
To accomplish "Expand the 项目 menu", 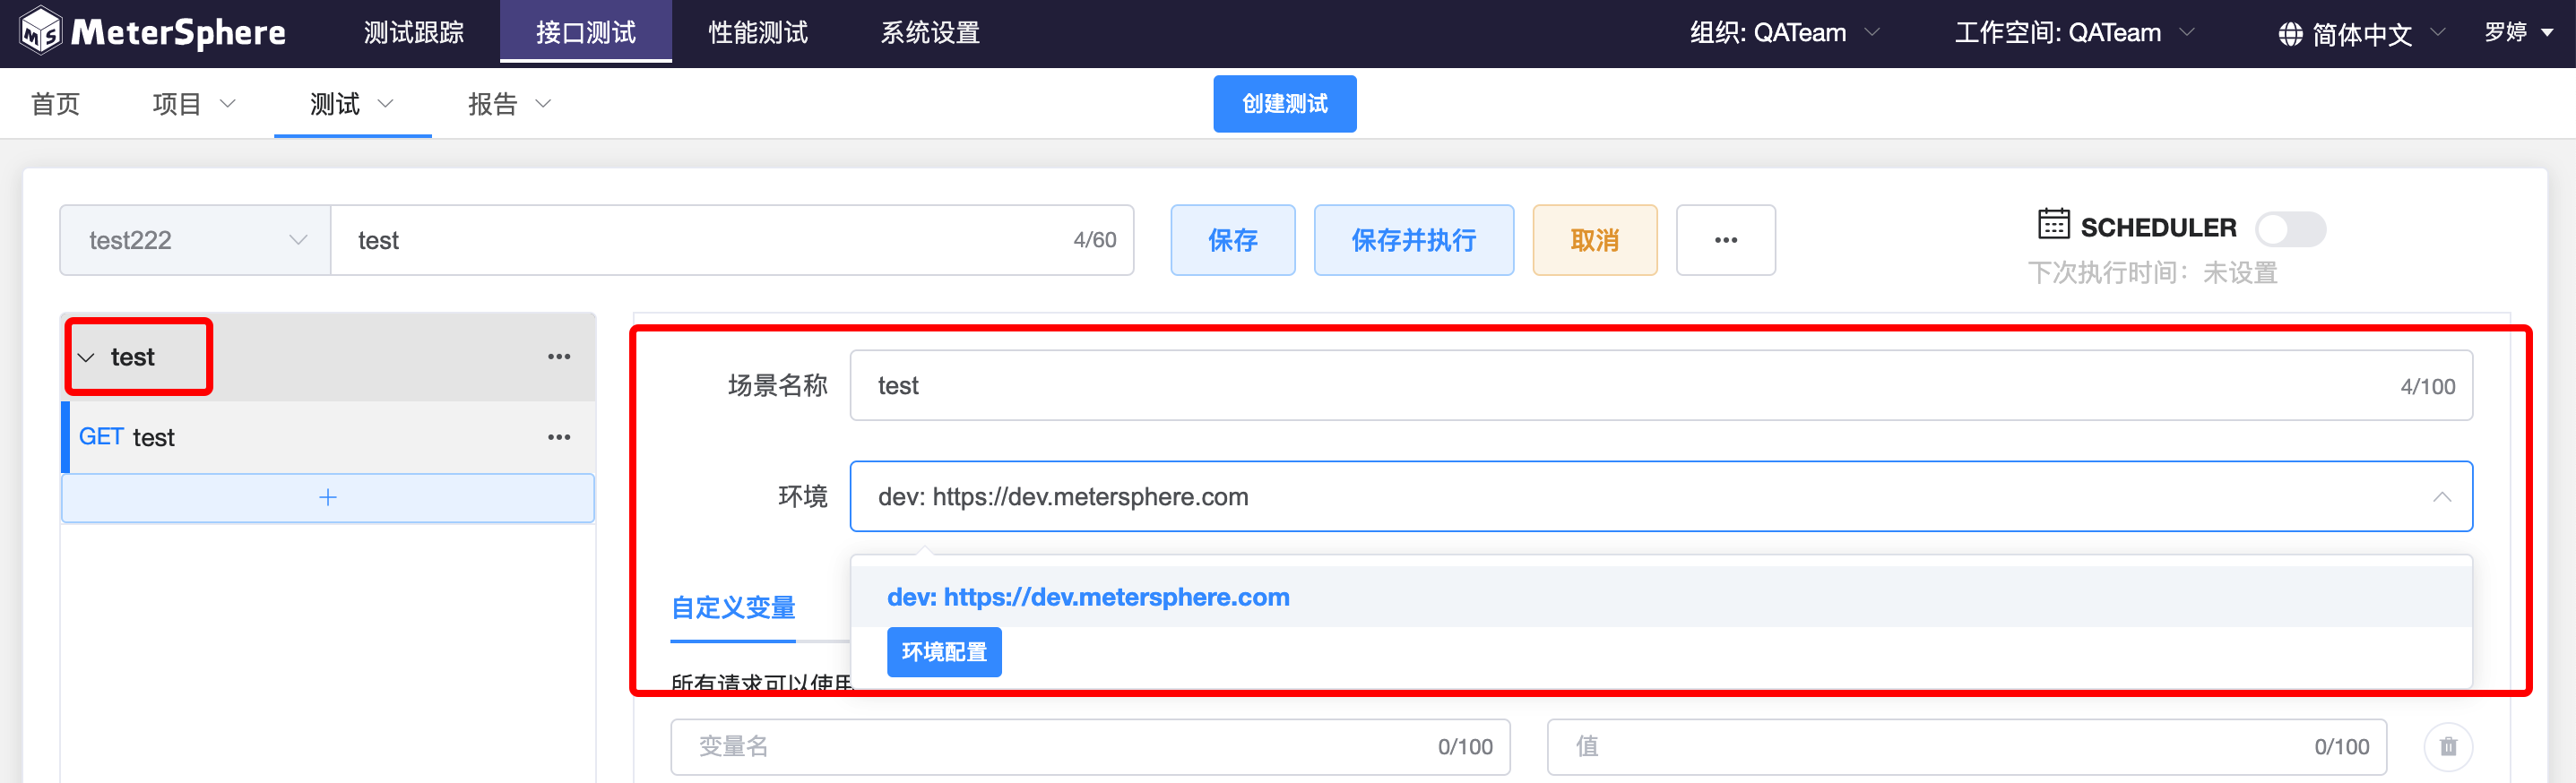I will pos(194,104).
